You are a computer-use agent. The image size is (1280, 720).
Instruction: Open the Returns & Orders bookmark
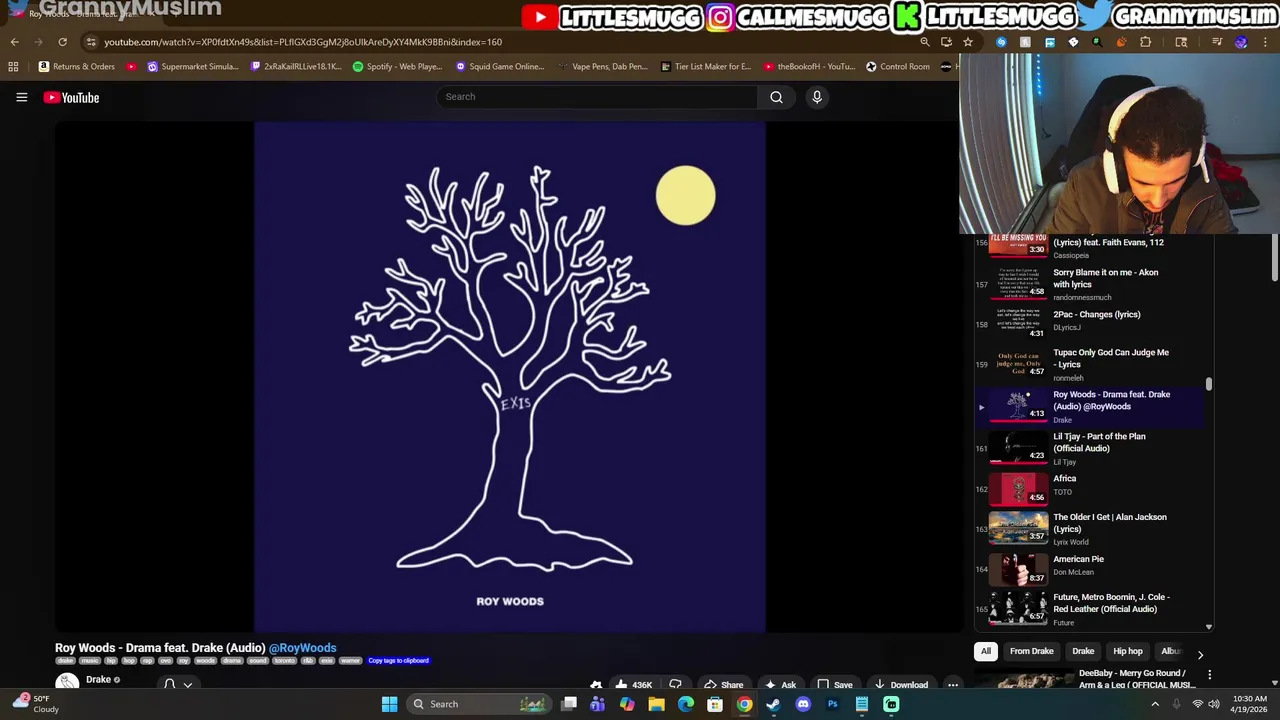pyautogui.click(x=77, y=67)
